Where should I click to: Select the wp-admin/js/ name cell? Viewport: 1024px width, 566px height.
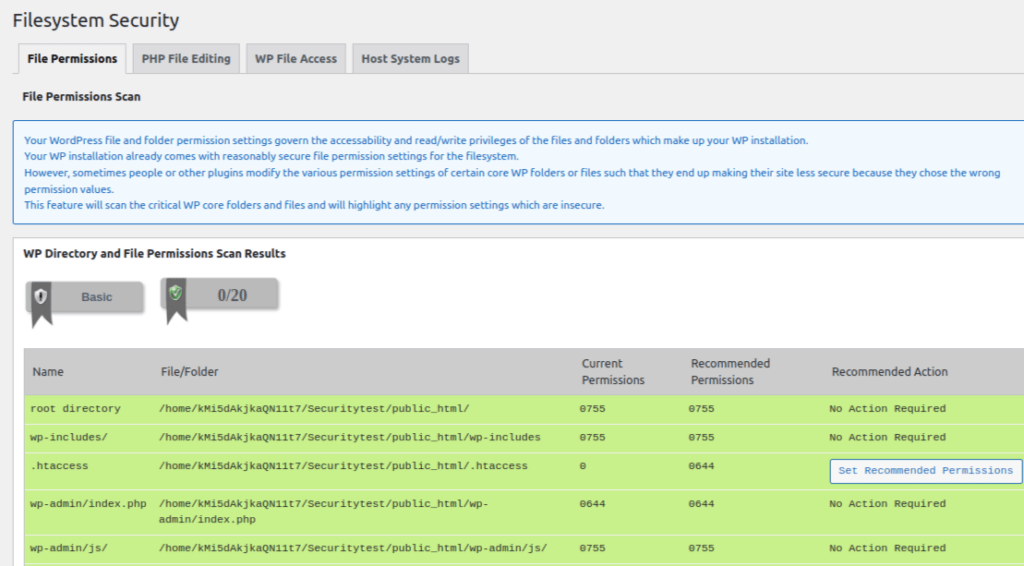pyautogui.click(x=69, y=548)
